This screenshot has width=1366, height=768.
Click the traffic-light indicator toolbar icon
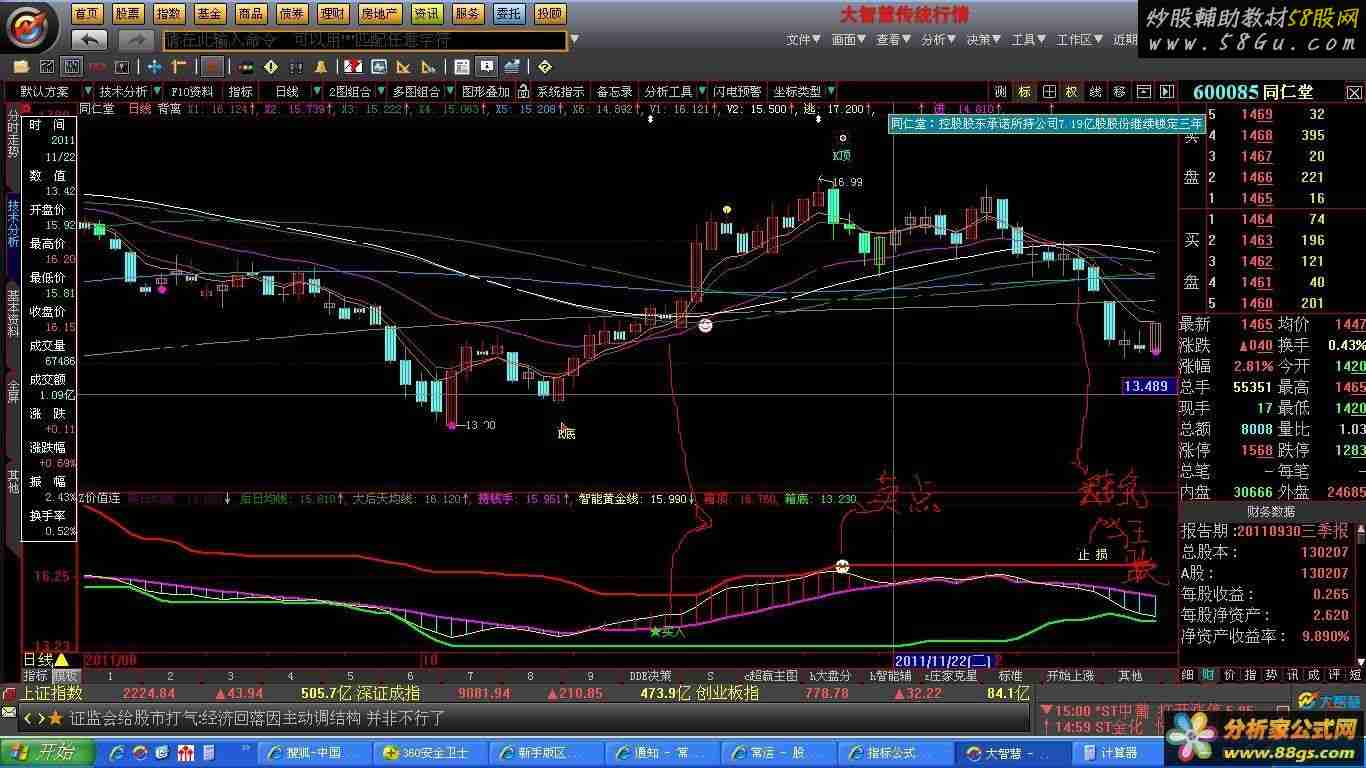(245, 67)
